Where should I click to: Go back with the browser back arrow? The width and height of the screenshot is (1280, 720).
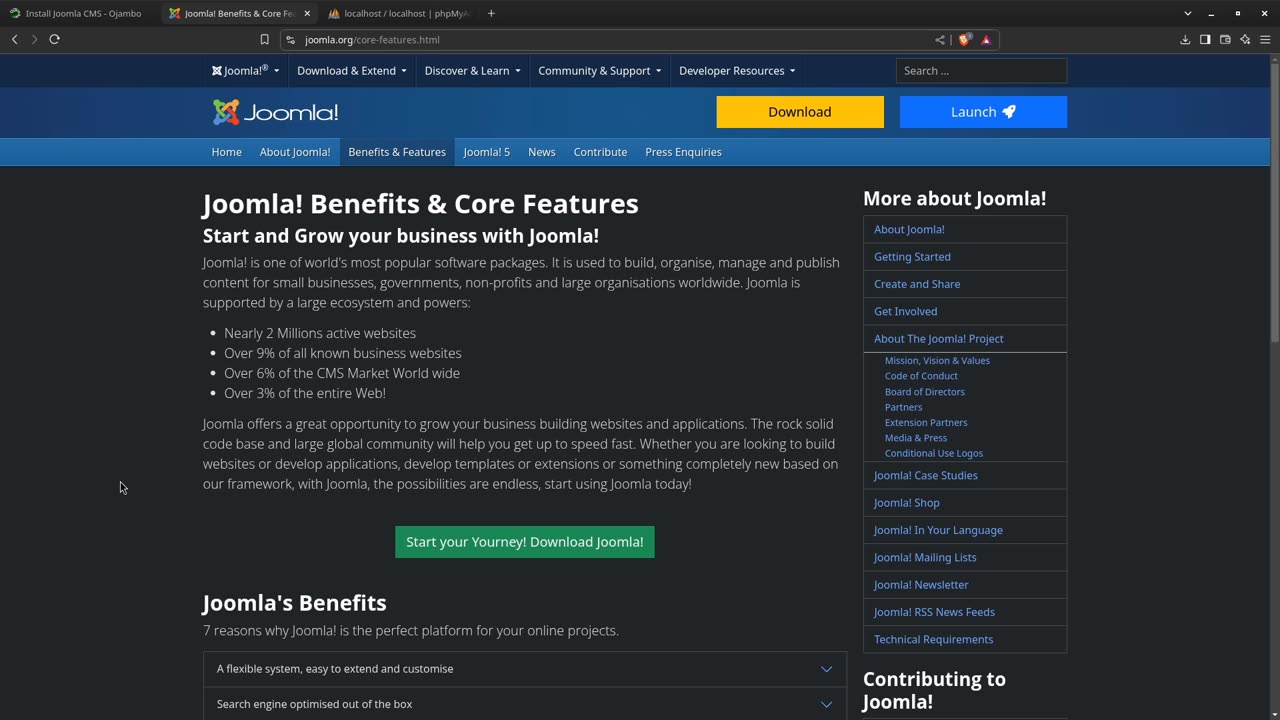[x=14, y=39]
